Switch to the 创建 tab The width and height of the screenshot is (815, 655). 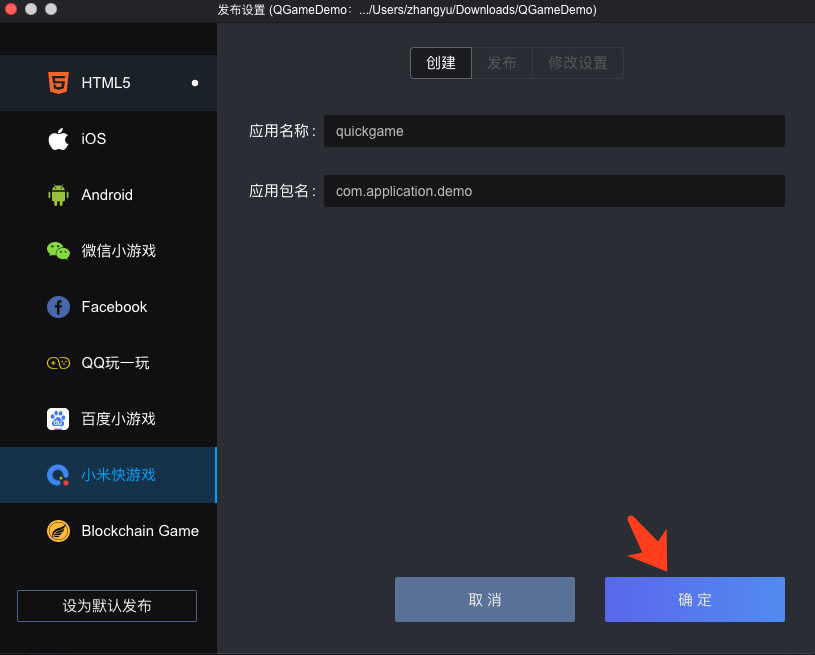point(441,63)
